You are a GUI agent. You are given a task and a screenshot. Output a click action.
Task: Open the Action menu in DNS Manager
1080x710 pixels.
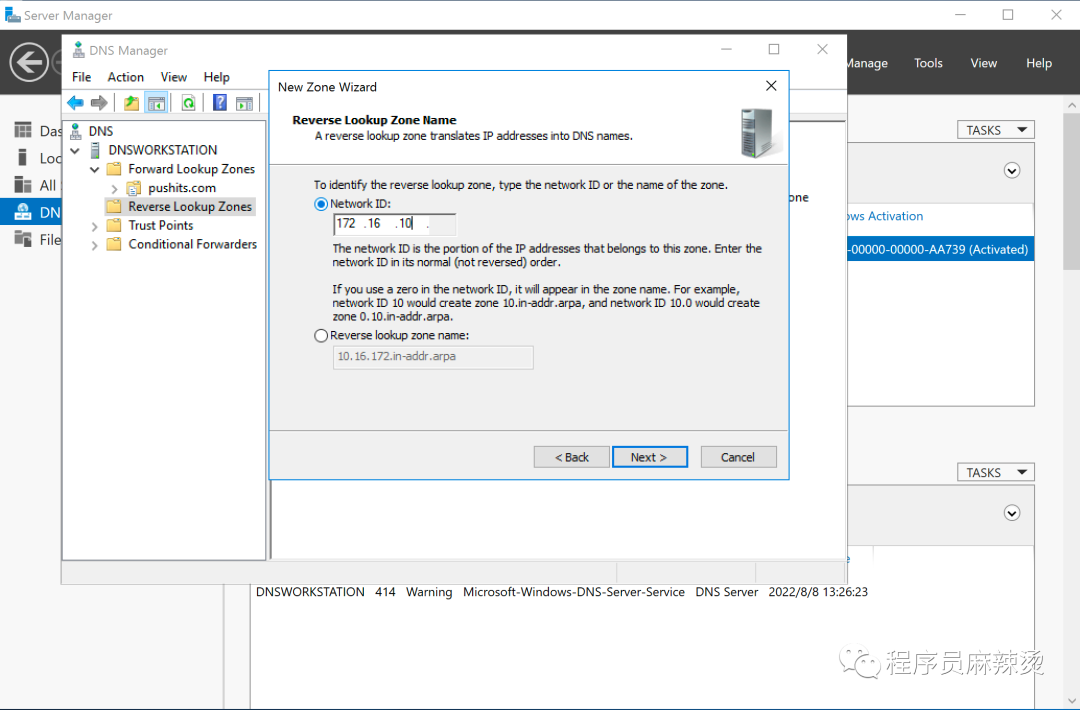pos(125,77)
